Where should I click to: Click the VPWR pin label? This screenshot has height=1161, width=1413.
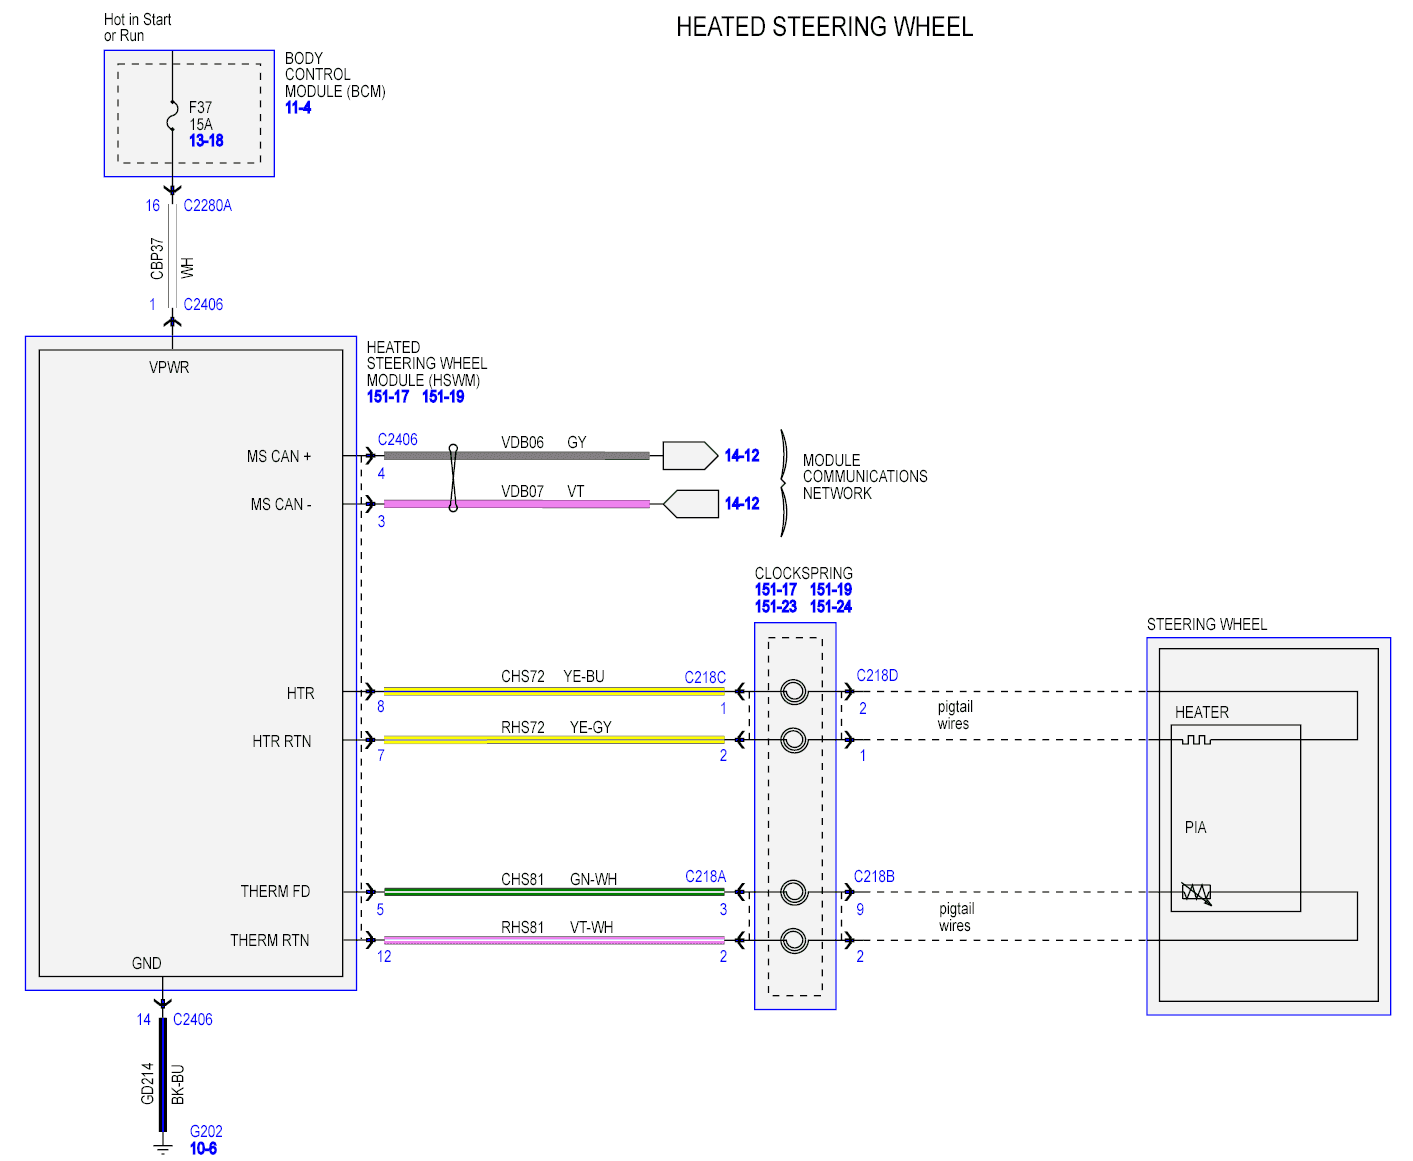tap(169, 368)
